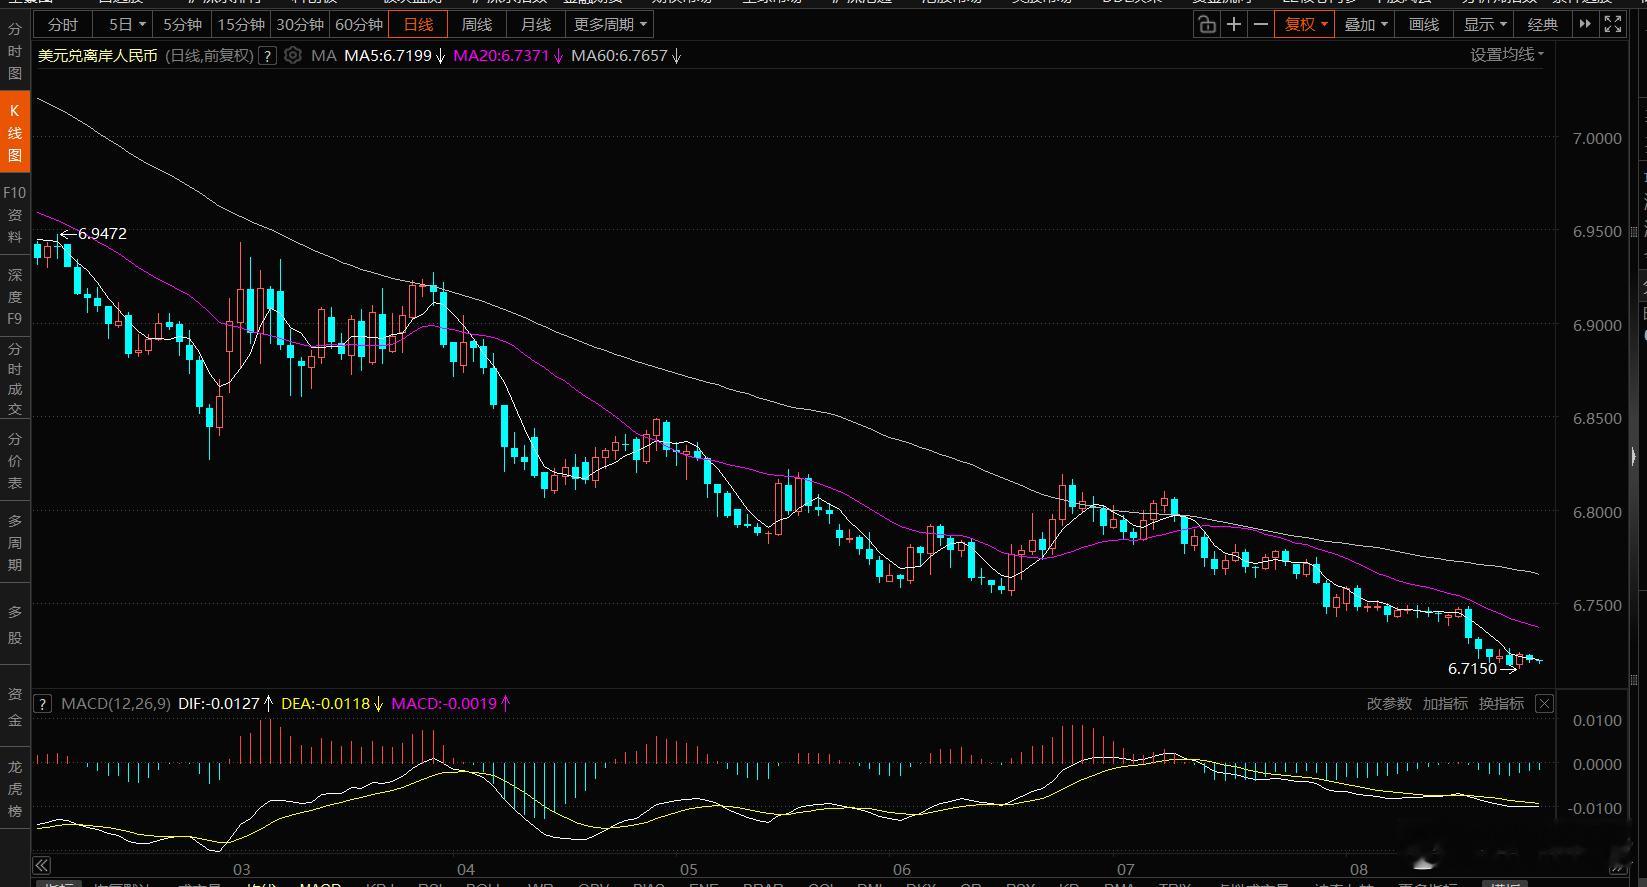
Task: Switch to 周线 weekly period
Action: pos(477,24)
